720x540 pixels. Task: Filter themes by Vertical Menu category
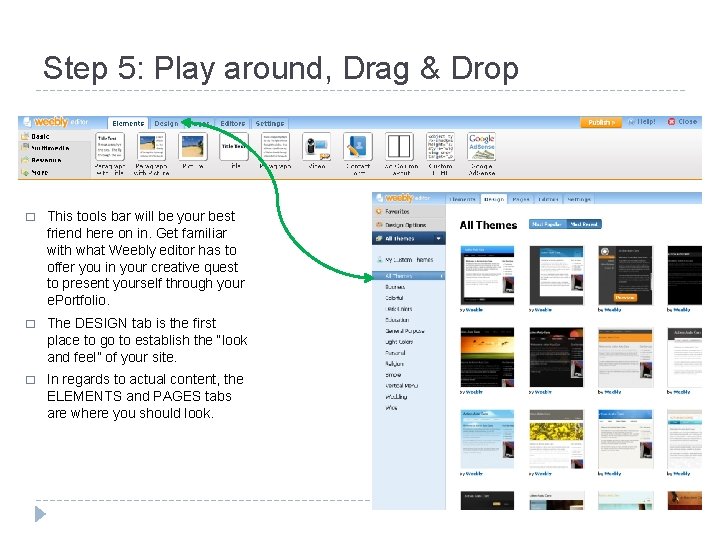coord(401,386)
